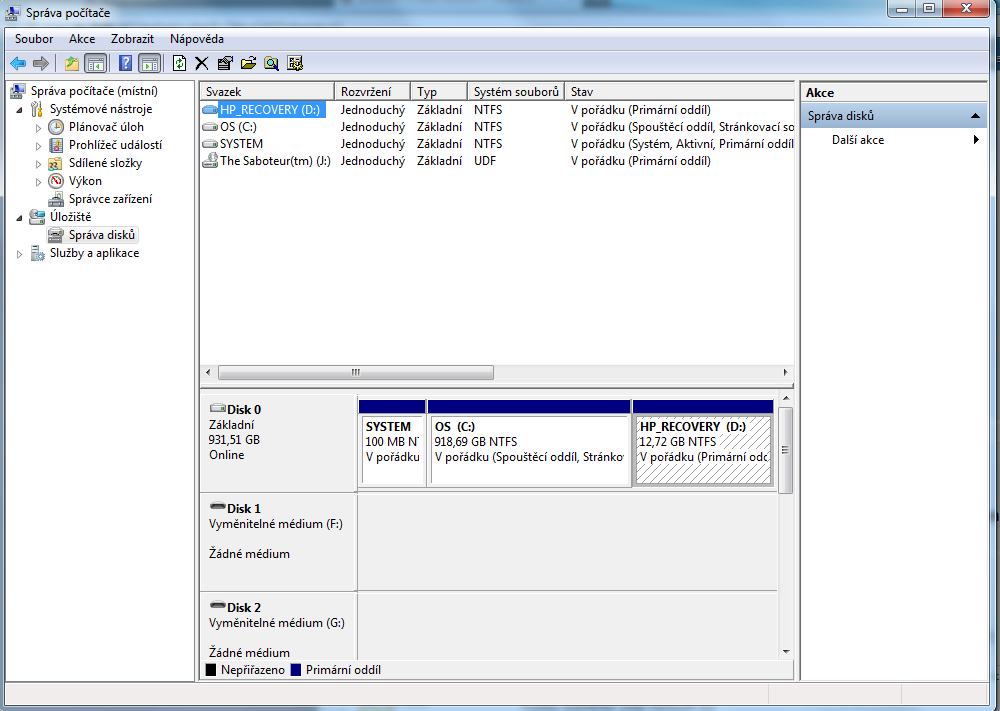Click the UDF file system cell

pyautogui.click(x=485, y=161)
